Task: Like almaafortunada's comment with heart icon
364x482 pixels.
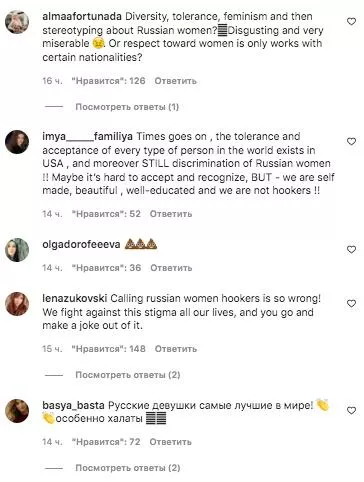Action: point(351,22)
